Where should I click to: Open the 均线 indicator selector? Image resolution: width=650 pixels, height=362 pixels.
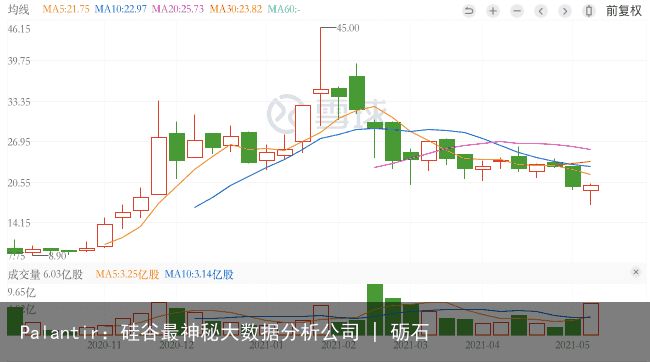coord(19,9)
